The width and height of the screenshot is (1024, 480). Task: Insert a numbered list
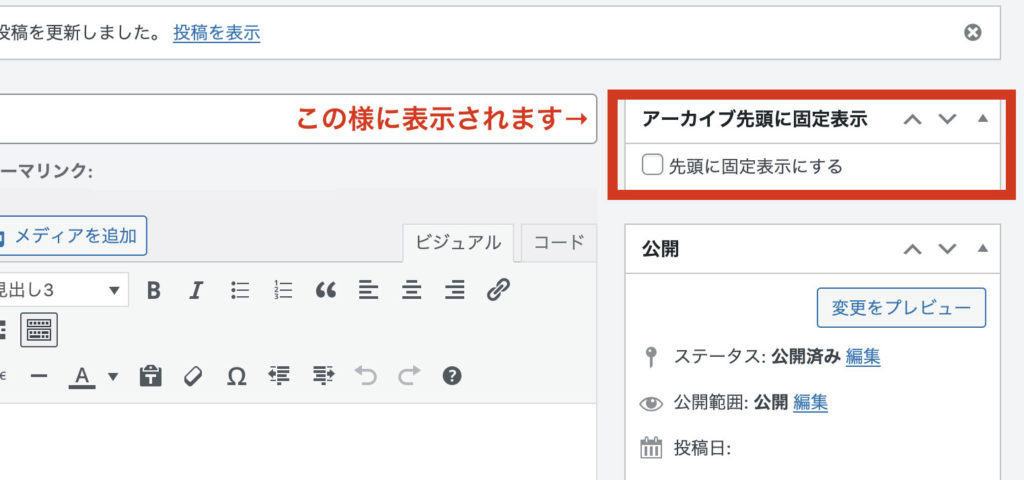pos(283,290)
